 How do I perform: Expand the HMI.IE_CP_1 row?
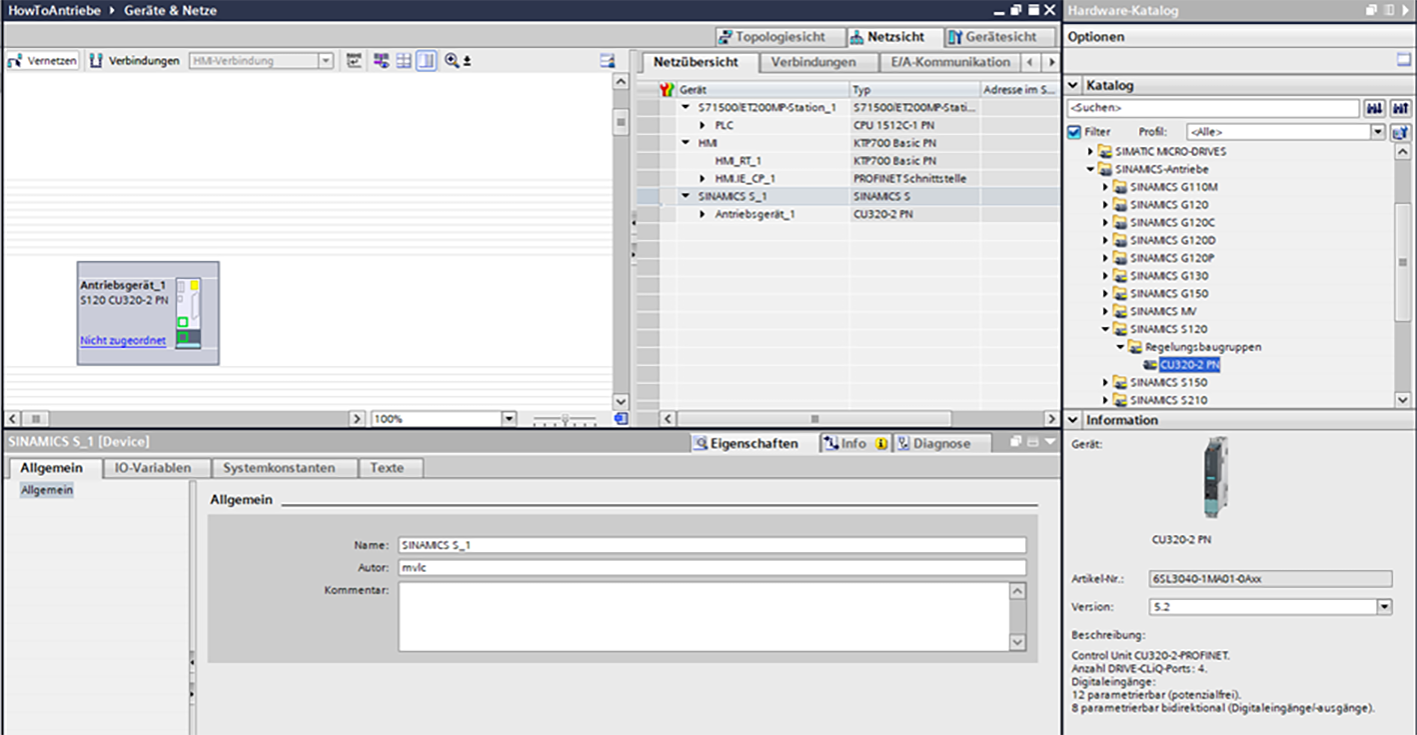pyautogui.click(x=703, y=178)
